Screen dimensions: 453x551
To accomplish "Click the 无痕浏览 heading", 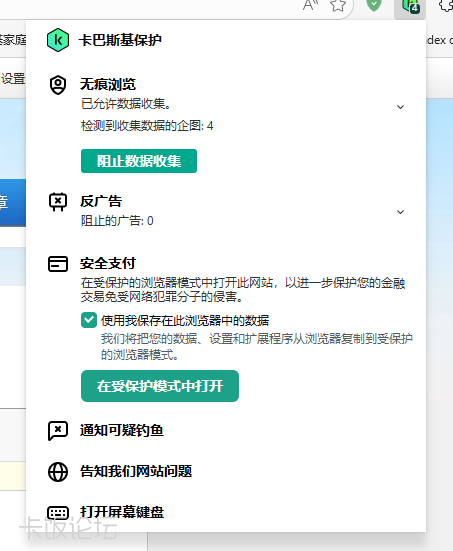I will 108,84.
